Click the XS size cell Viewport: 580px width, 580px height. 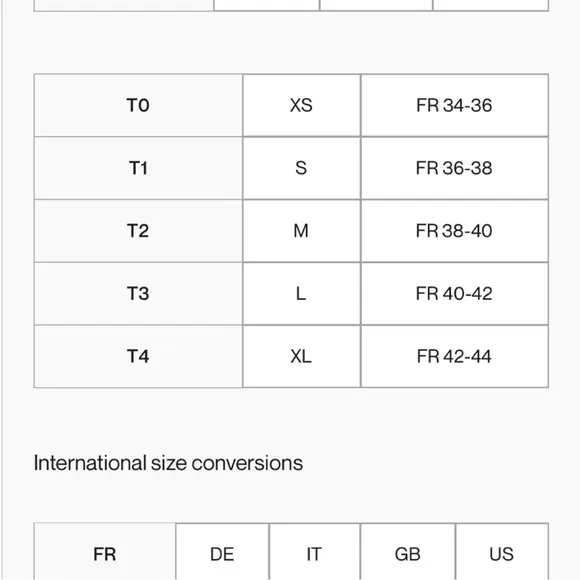point(301,105)
